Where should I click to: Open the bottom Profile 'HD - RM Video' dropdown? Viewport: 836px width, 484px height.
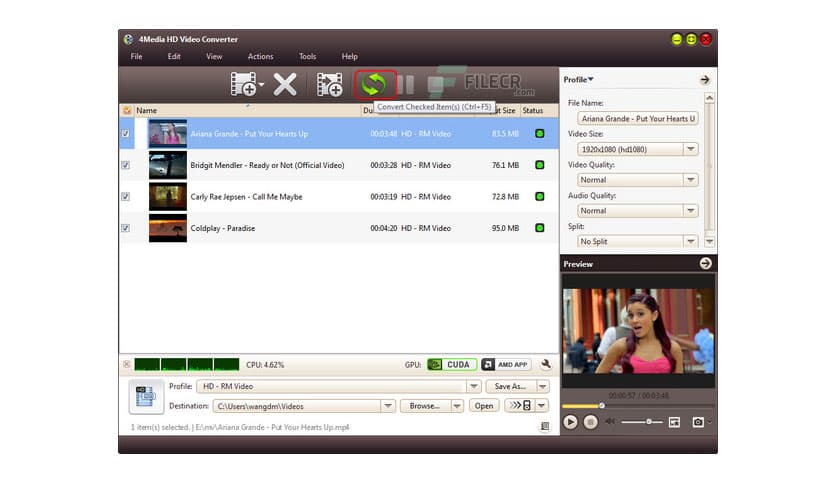coord(339,386)
